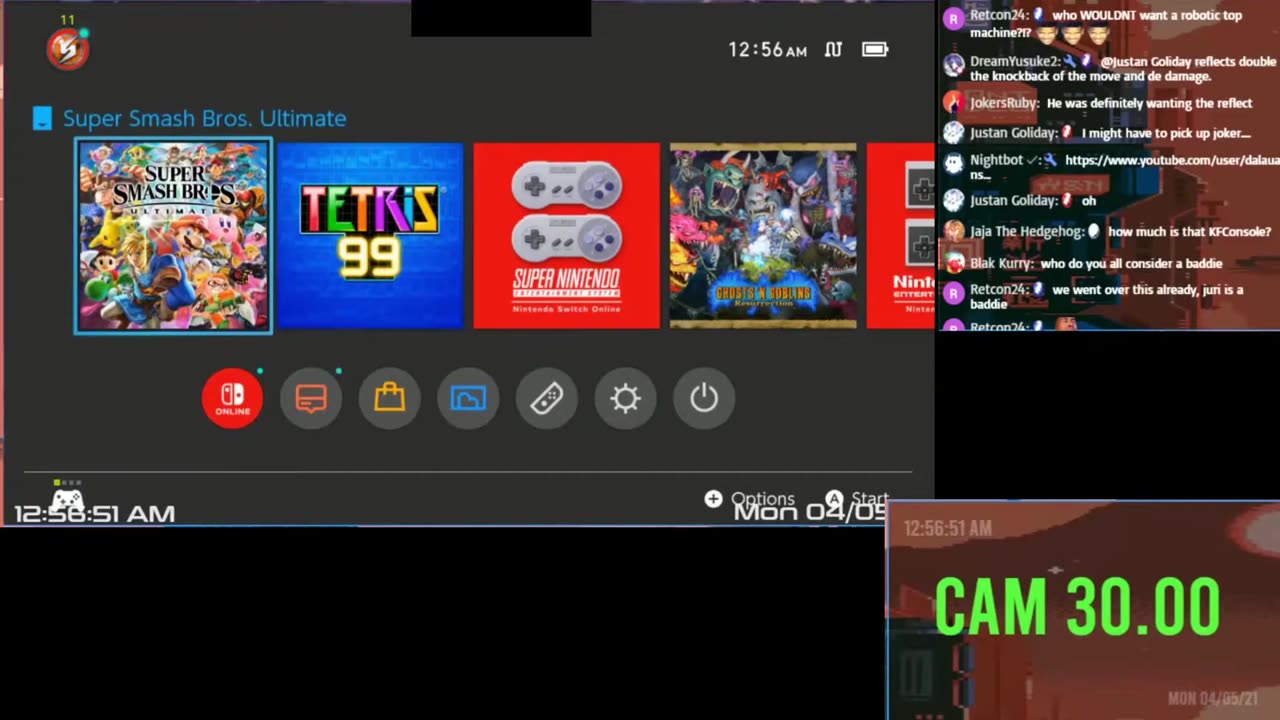Open the Nintendo eShop bag icon

point(389,398)
